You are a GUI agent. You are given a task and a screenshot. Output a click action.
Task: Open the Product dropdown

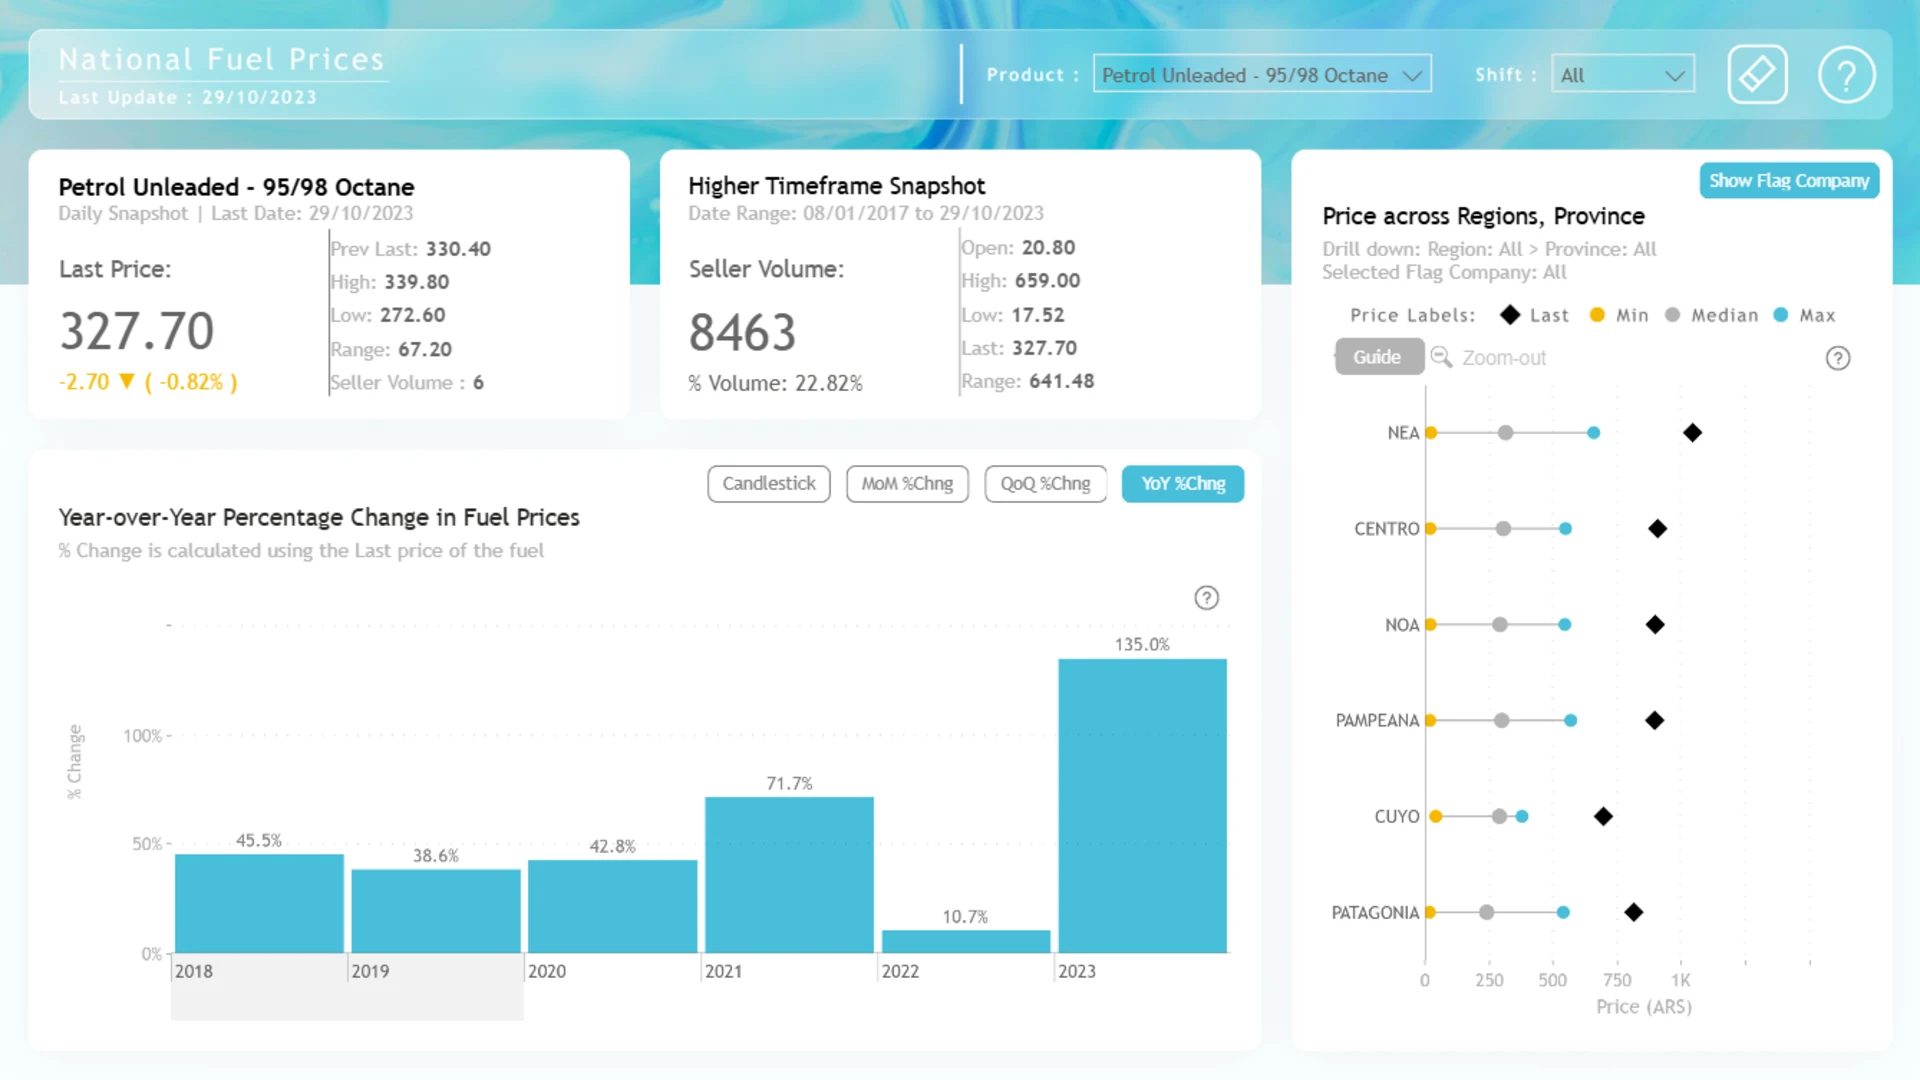click(x=1261, y=75)
